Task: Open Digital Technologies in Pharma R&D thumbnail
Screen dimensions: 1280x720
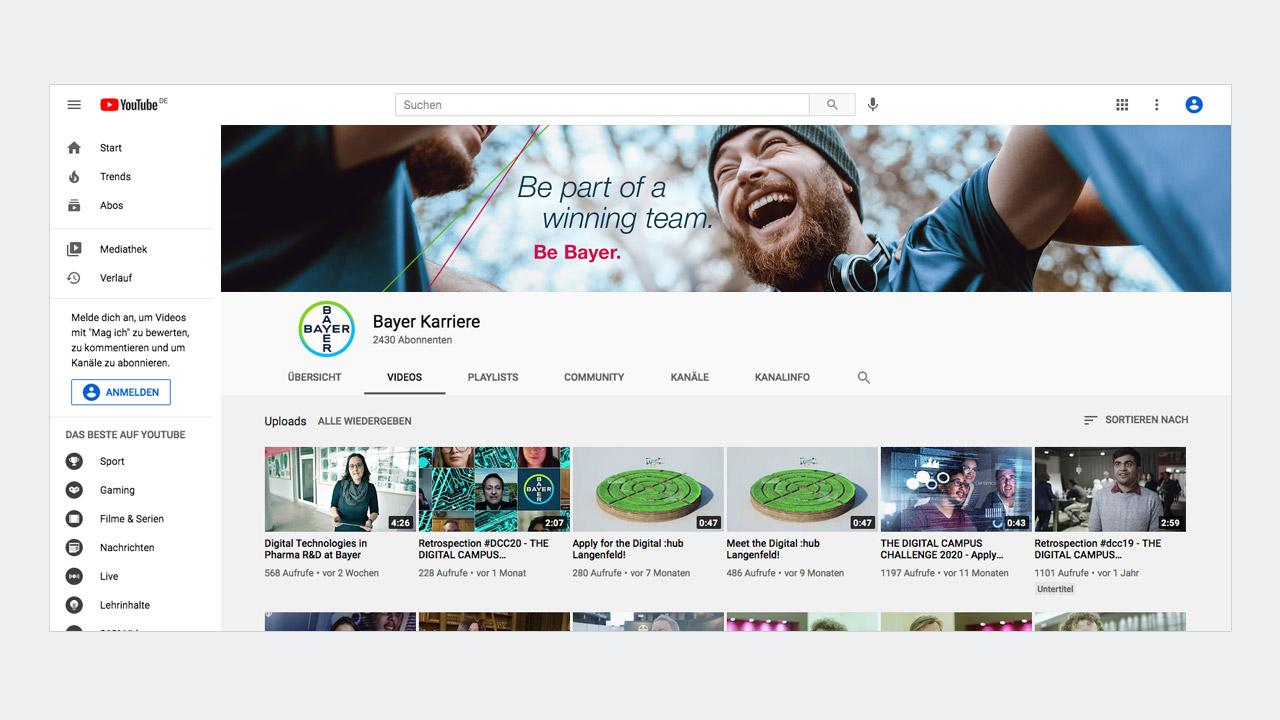Action: [340, 489]
